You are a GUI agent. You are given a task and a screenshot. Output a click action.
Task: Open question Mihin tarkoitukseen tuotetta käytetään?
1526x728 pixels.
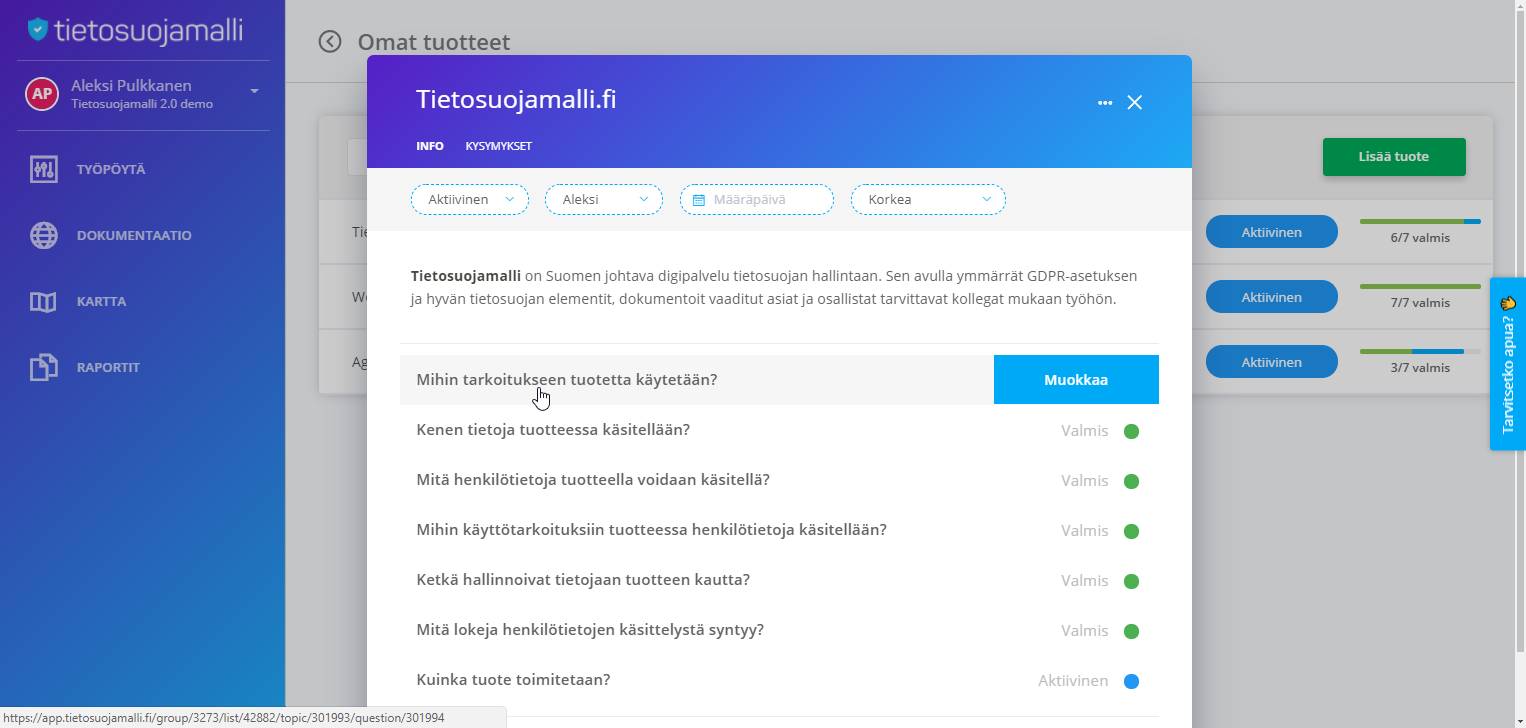click(566, 380)
